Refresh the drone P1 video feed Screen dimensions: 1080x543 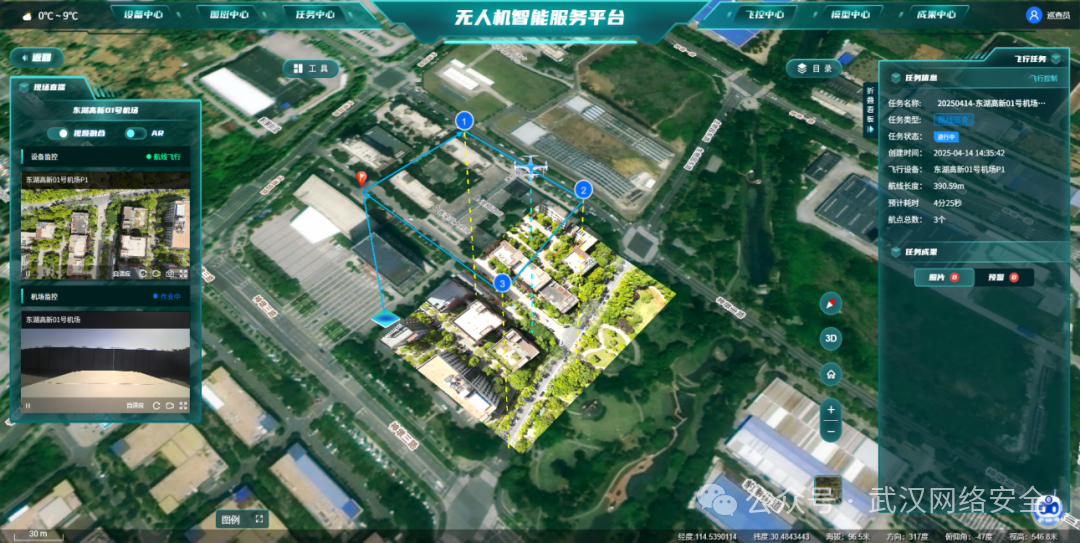click(143, 274)
